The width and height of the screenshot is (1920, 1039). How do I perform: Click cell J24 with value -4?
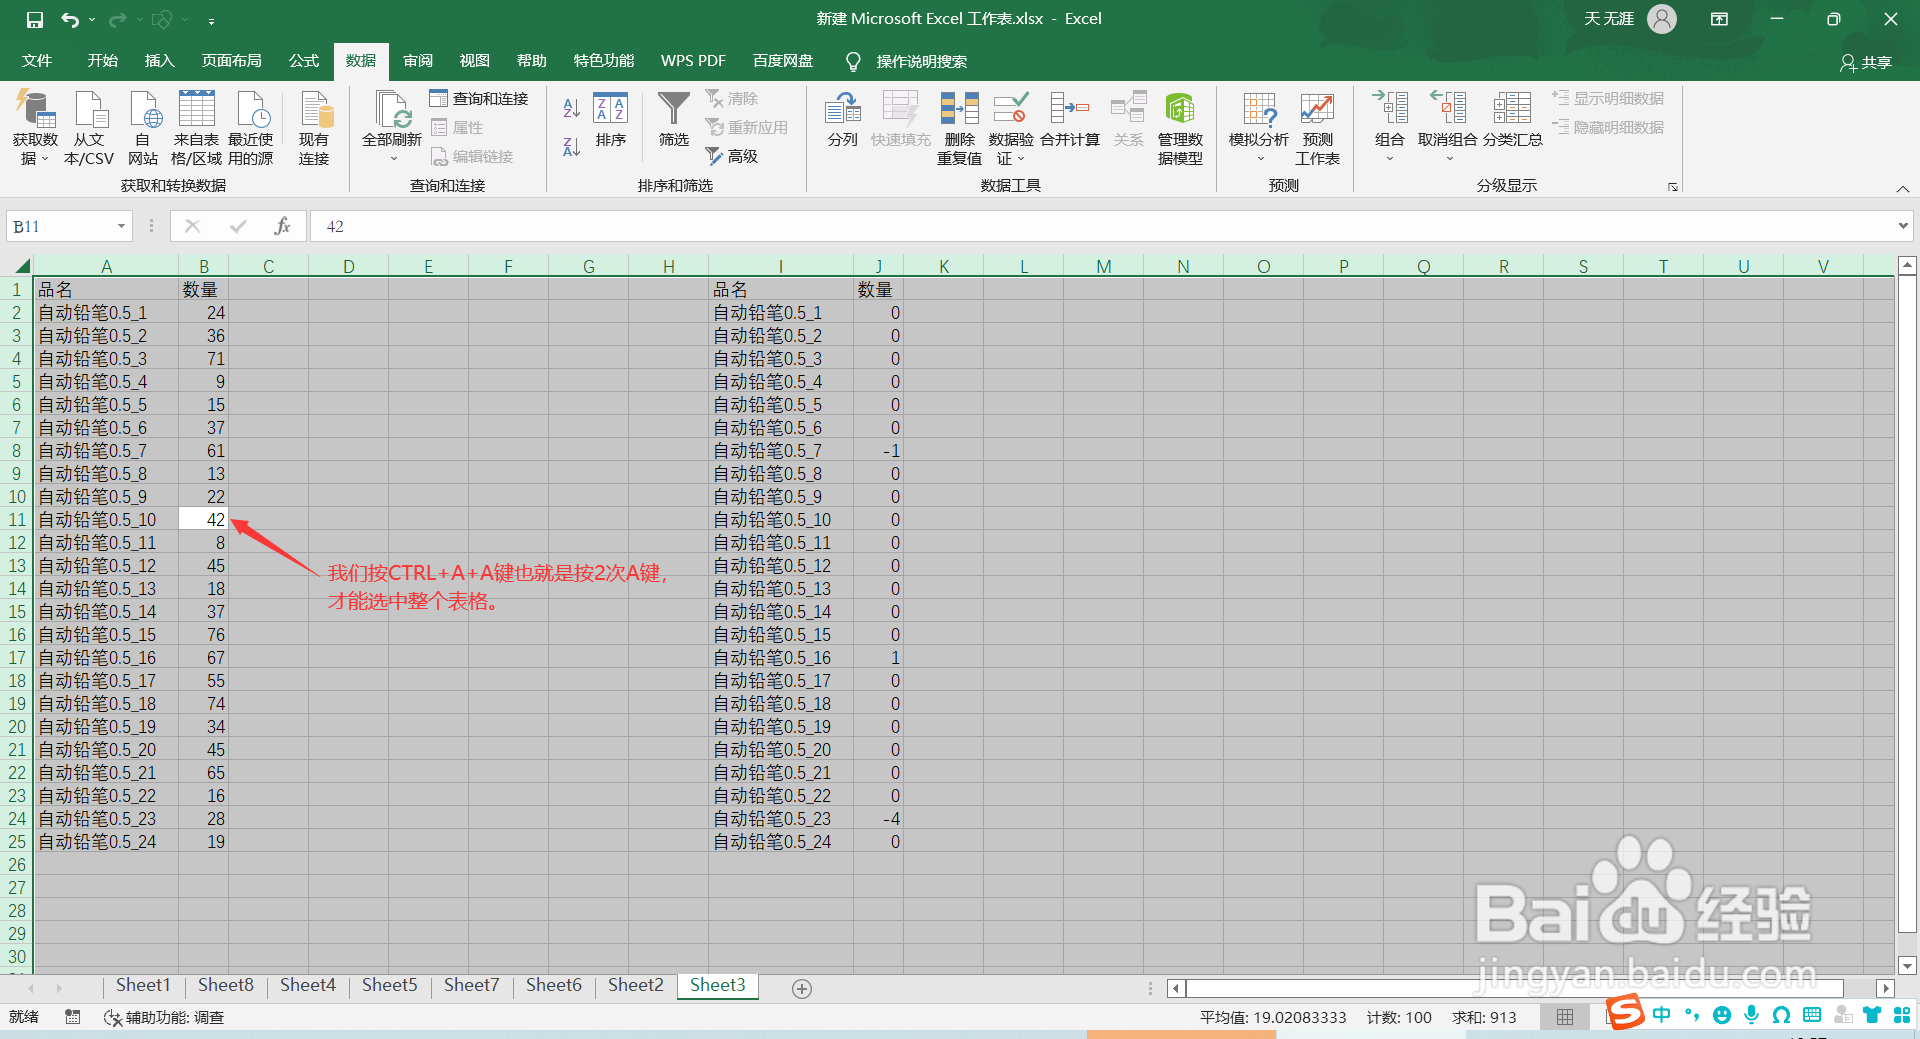(879, 819)
